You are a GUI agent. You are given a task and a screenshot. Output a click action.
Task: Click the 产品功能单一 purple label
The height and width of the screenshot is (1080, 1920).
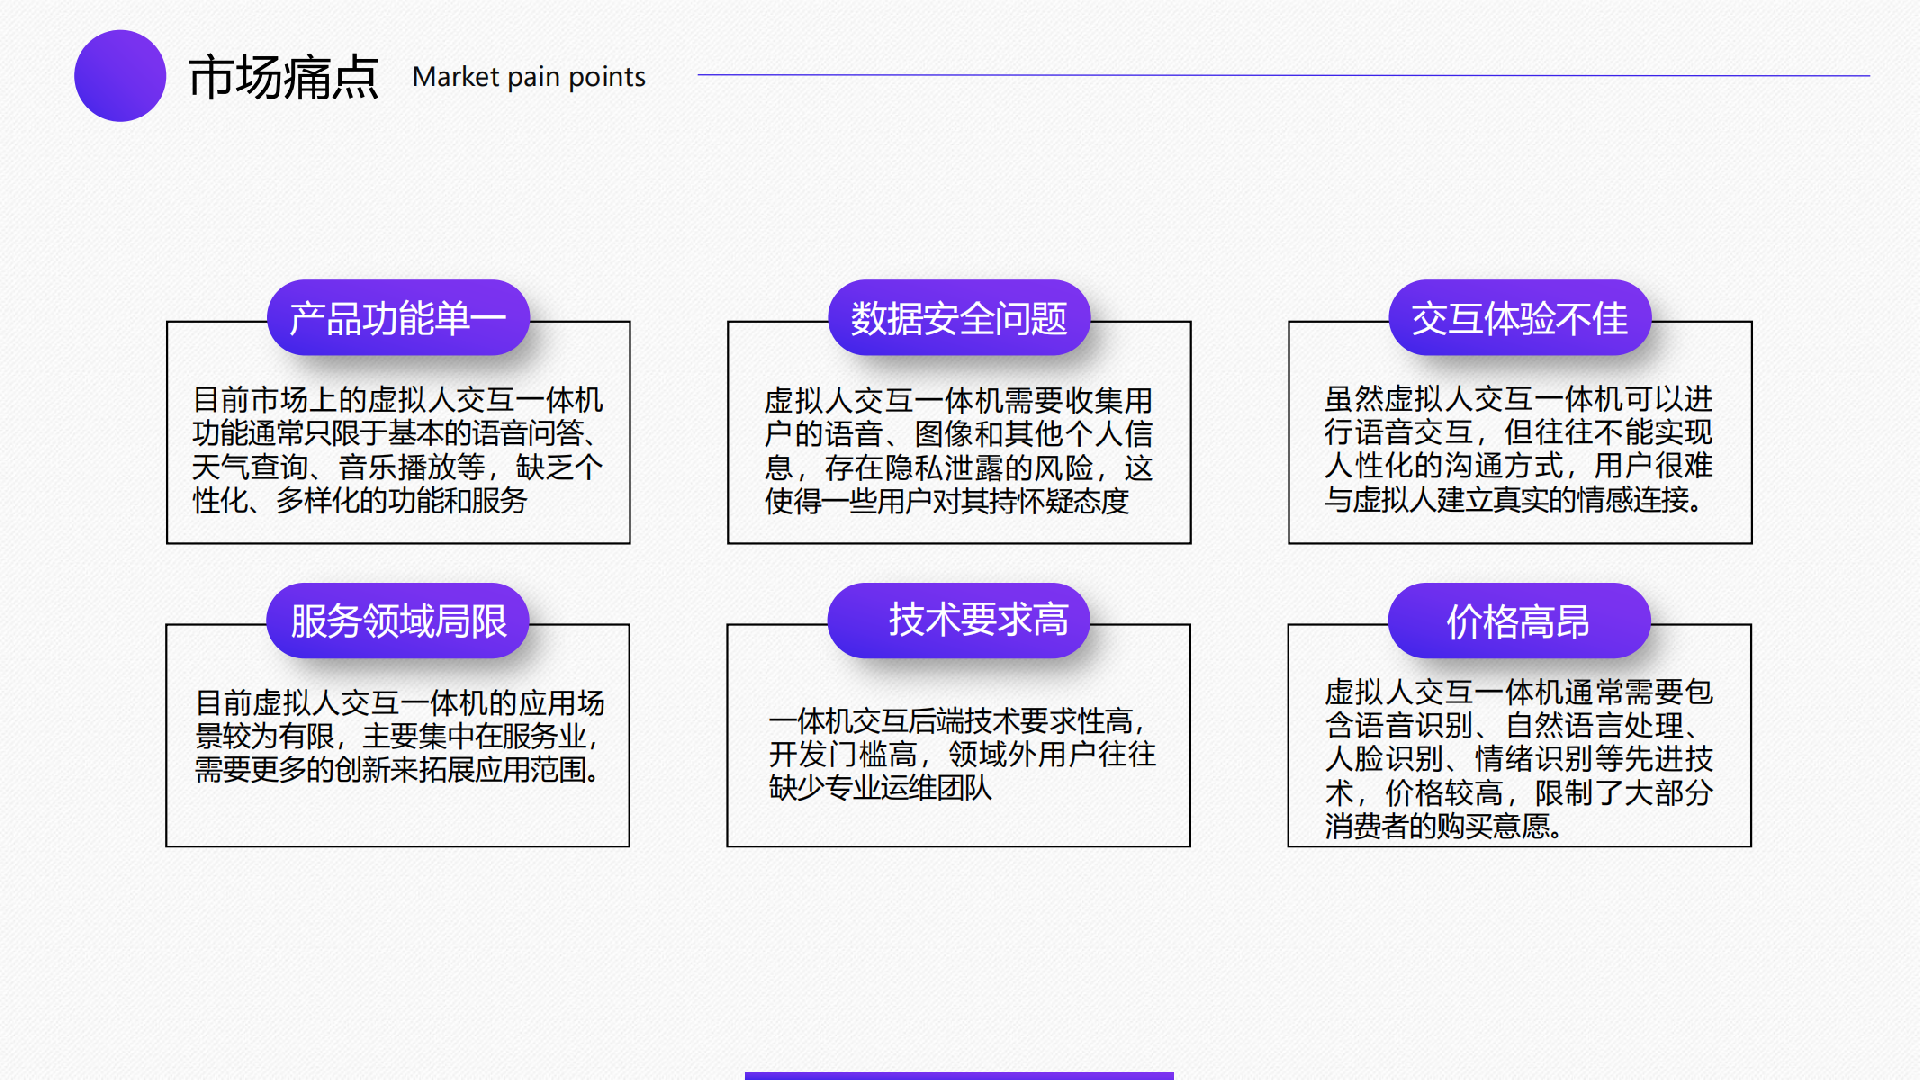398,318
